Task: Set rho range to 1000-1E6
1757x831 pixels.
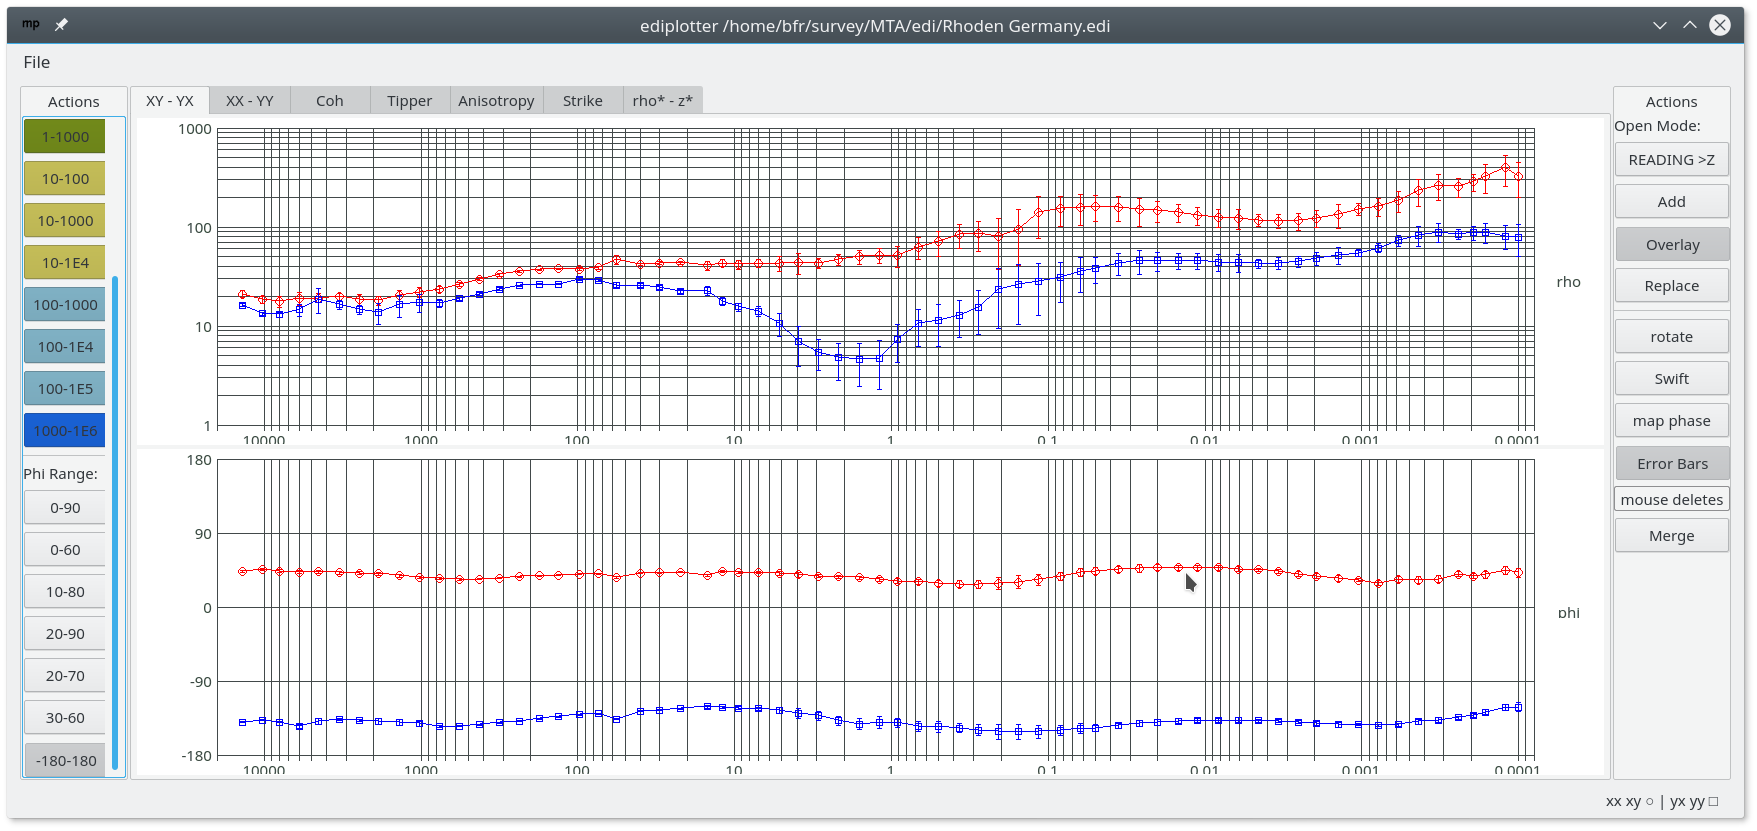Action: click(65, 431)
